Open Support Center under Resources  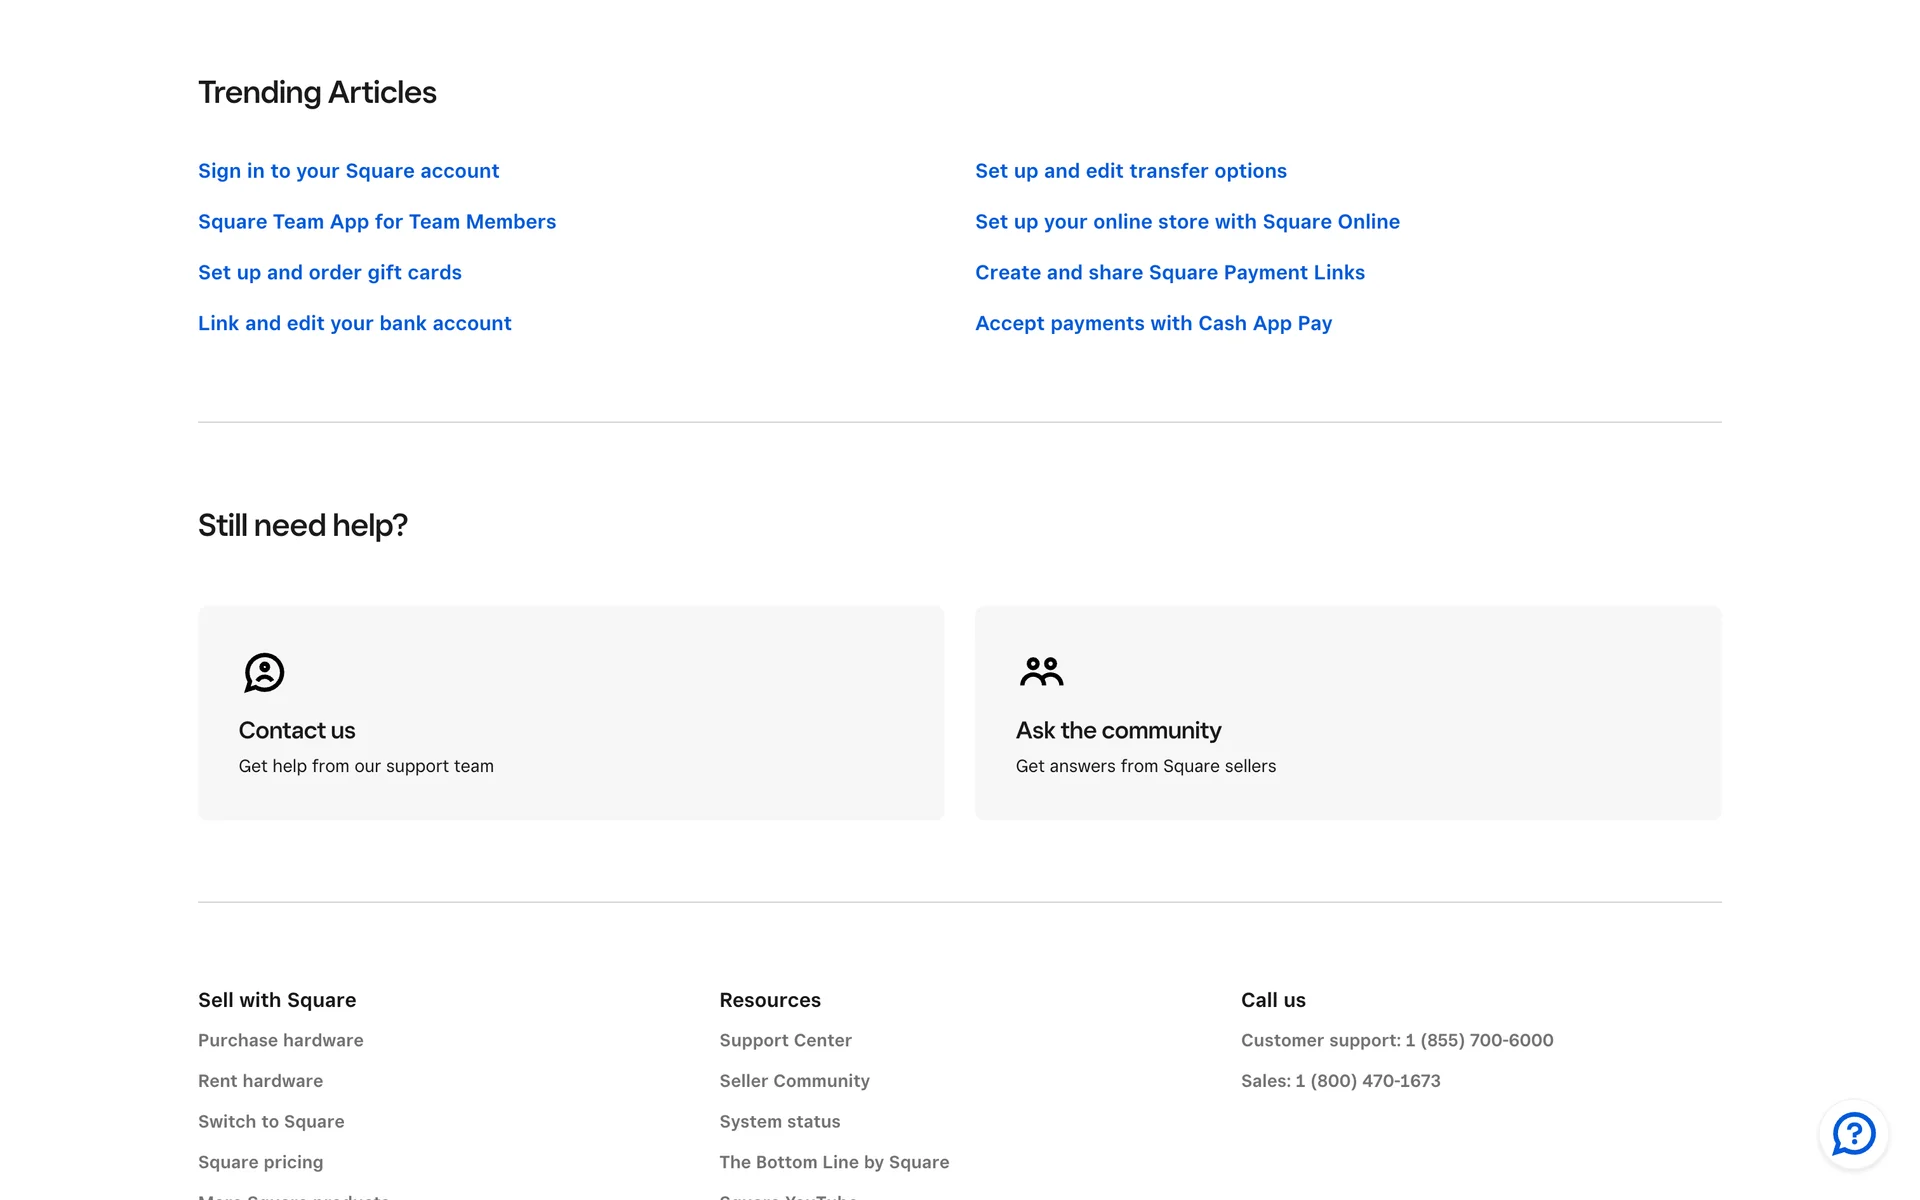click(x=785, y=1040)
